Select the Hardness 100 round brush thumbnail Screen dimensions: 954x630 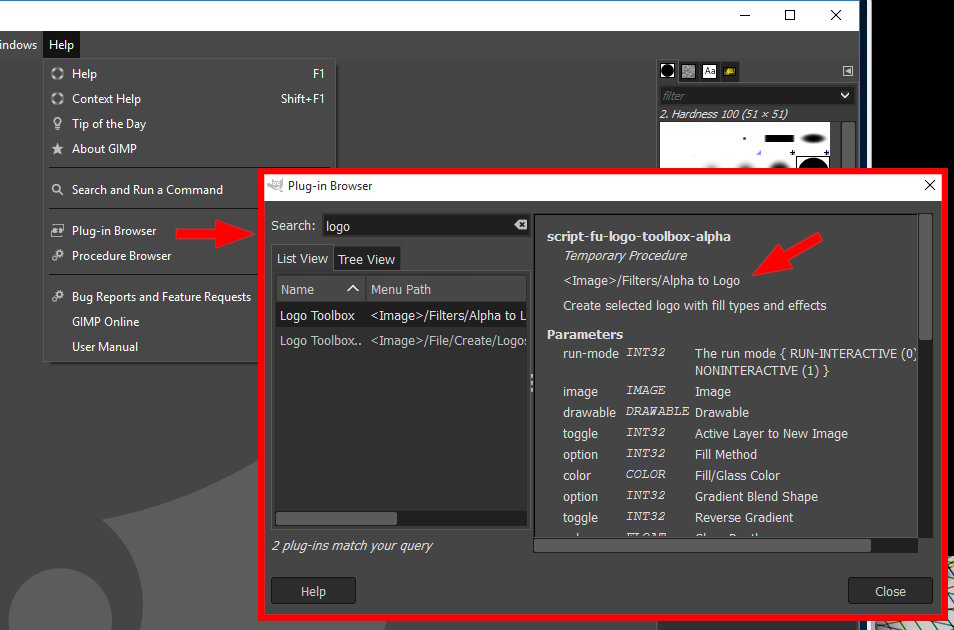(x=813, y=163)
